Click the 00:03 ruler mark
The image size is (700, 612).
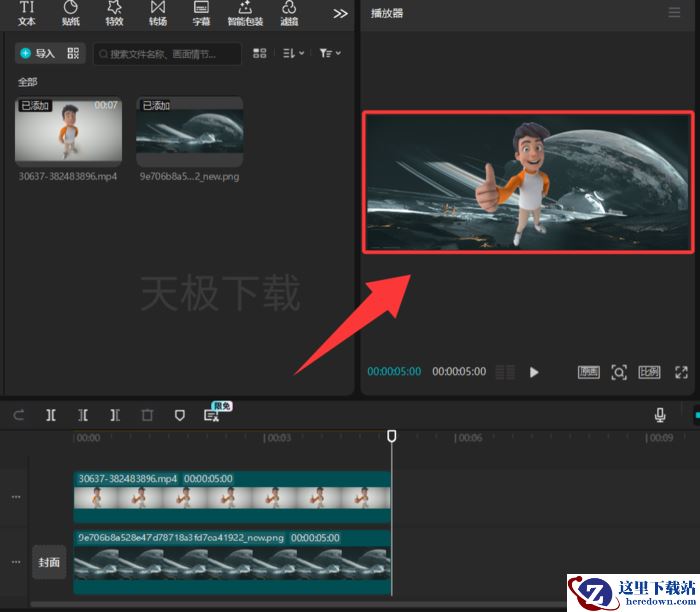point(277,438)
